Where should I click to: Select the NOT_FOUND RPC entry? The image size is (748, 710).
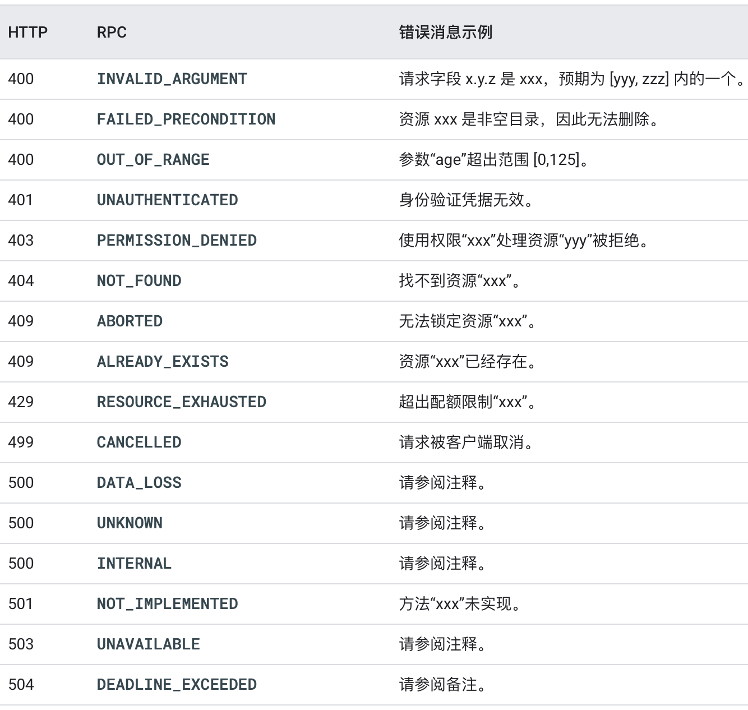coord(139,281)
